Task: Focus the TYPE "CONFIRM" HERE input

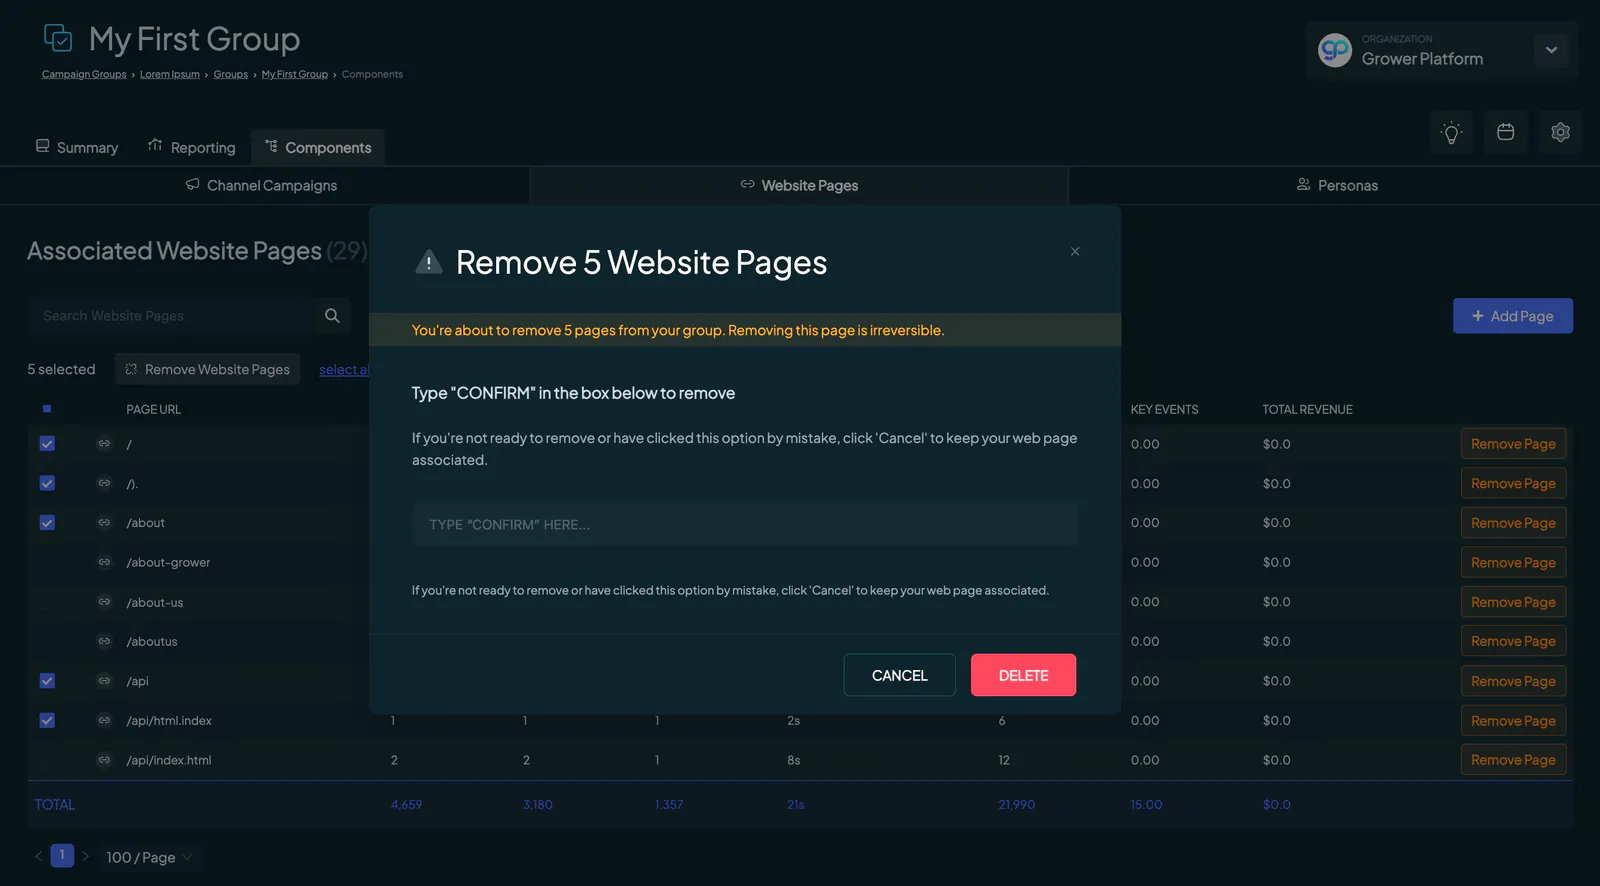Action: click(x=745, y=525)
